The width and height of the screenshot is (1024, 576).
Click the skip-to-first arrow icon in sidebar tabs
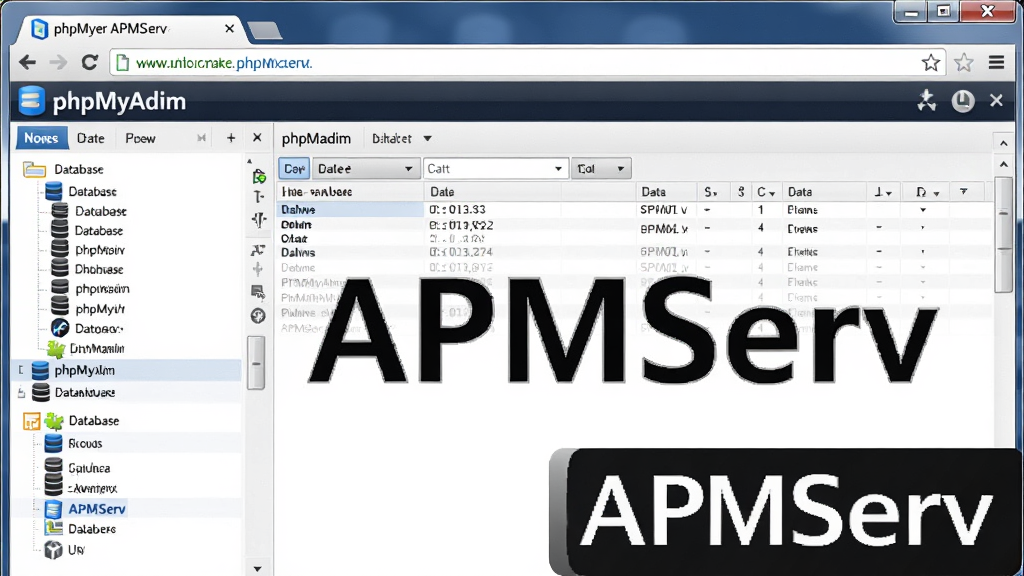202,138
